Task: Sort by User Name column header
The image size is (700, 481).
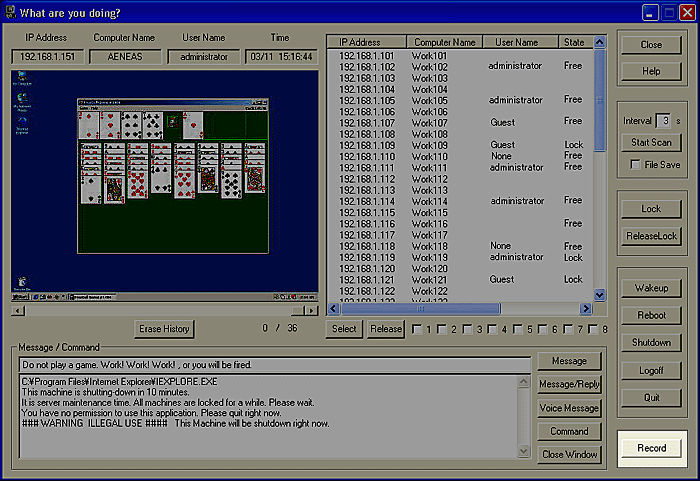Action: click(521, 42)
